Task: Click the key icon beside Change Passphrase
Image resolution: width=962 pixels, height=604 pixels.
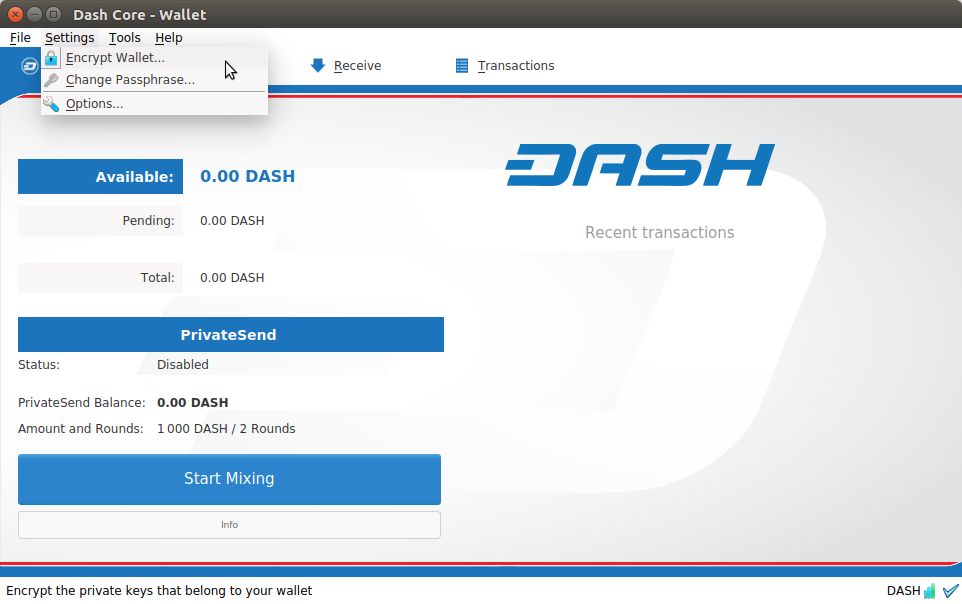Action: (52, 80)
